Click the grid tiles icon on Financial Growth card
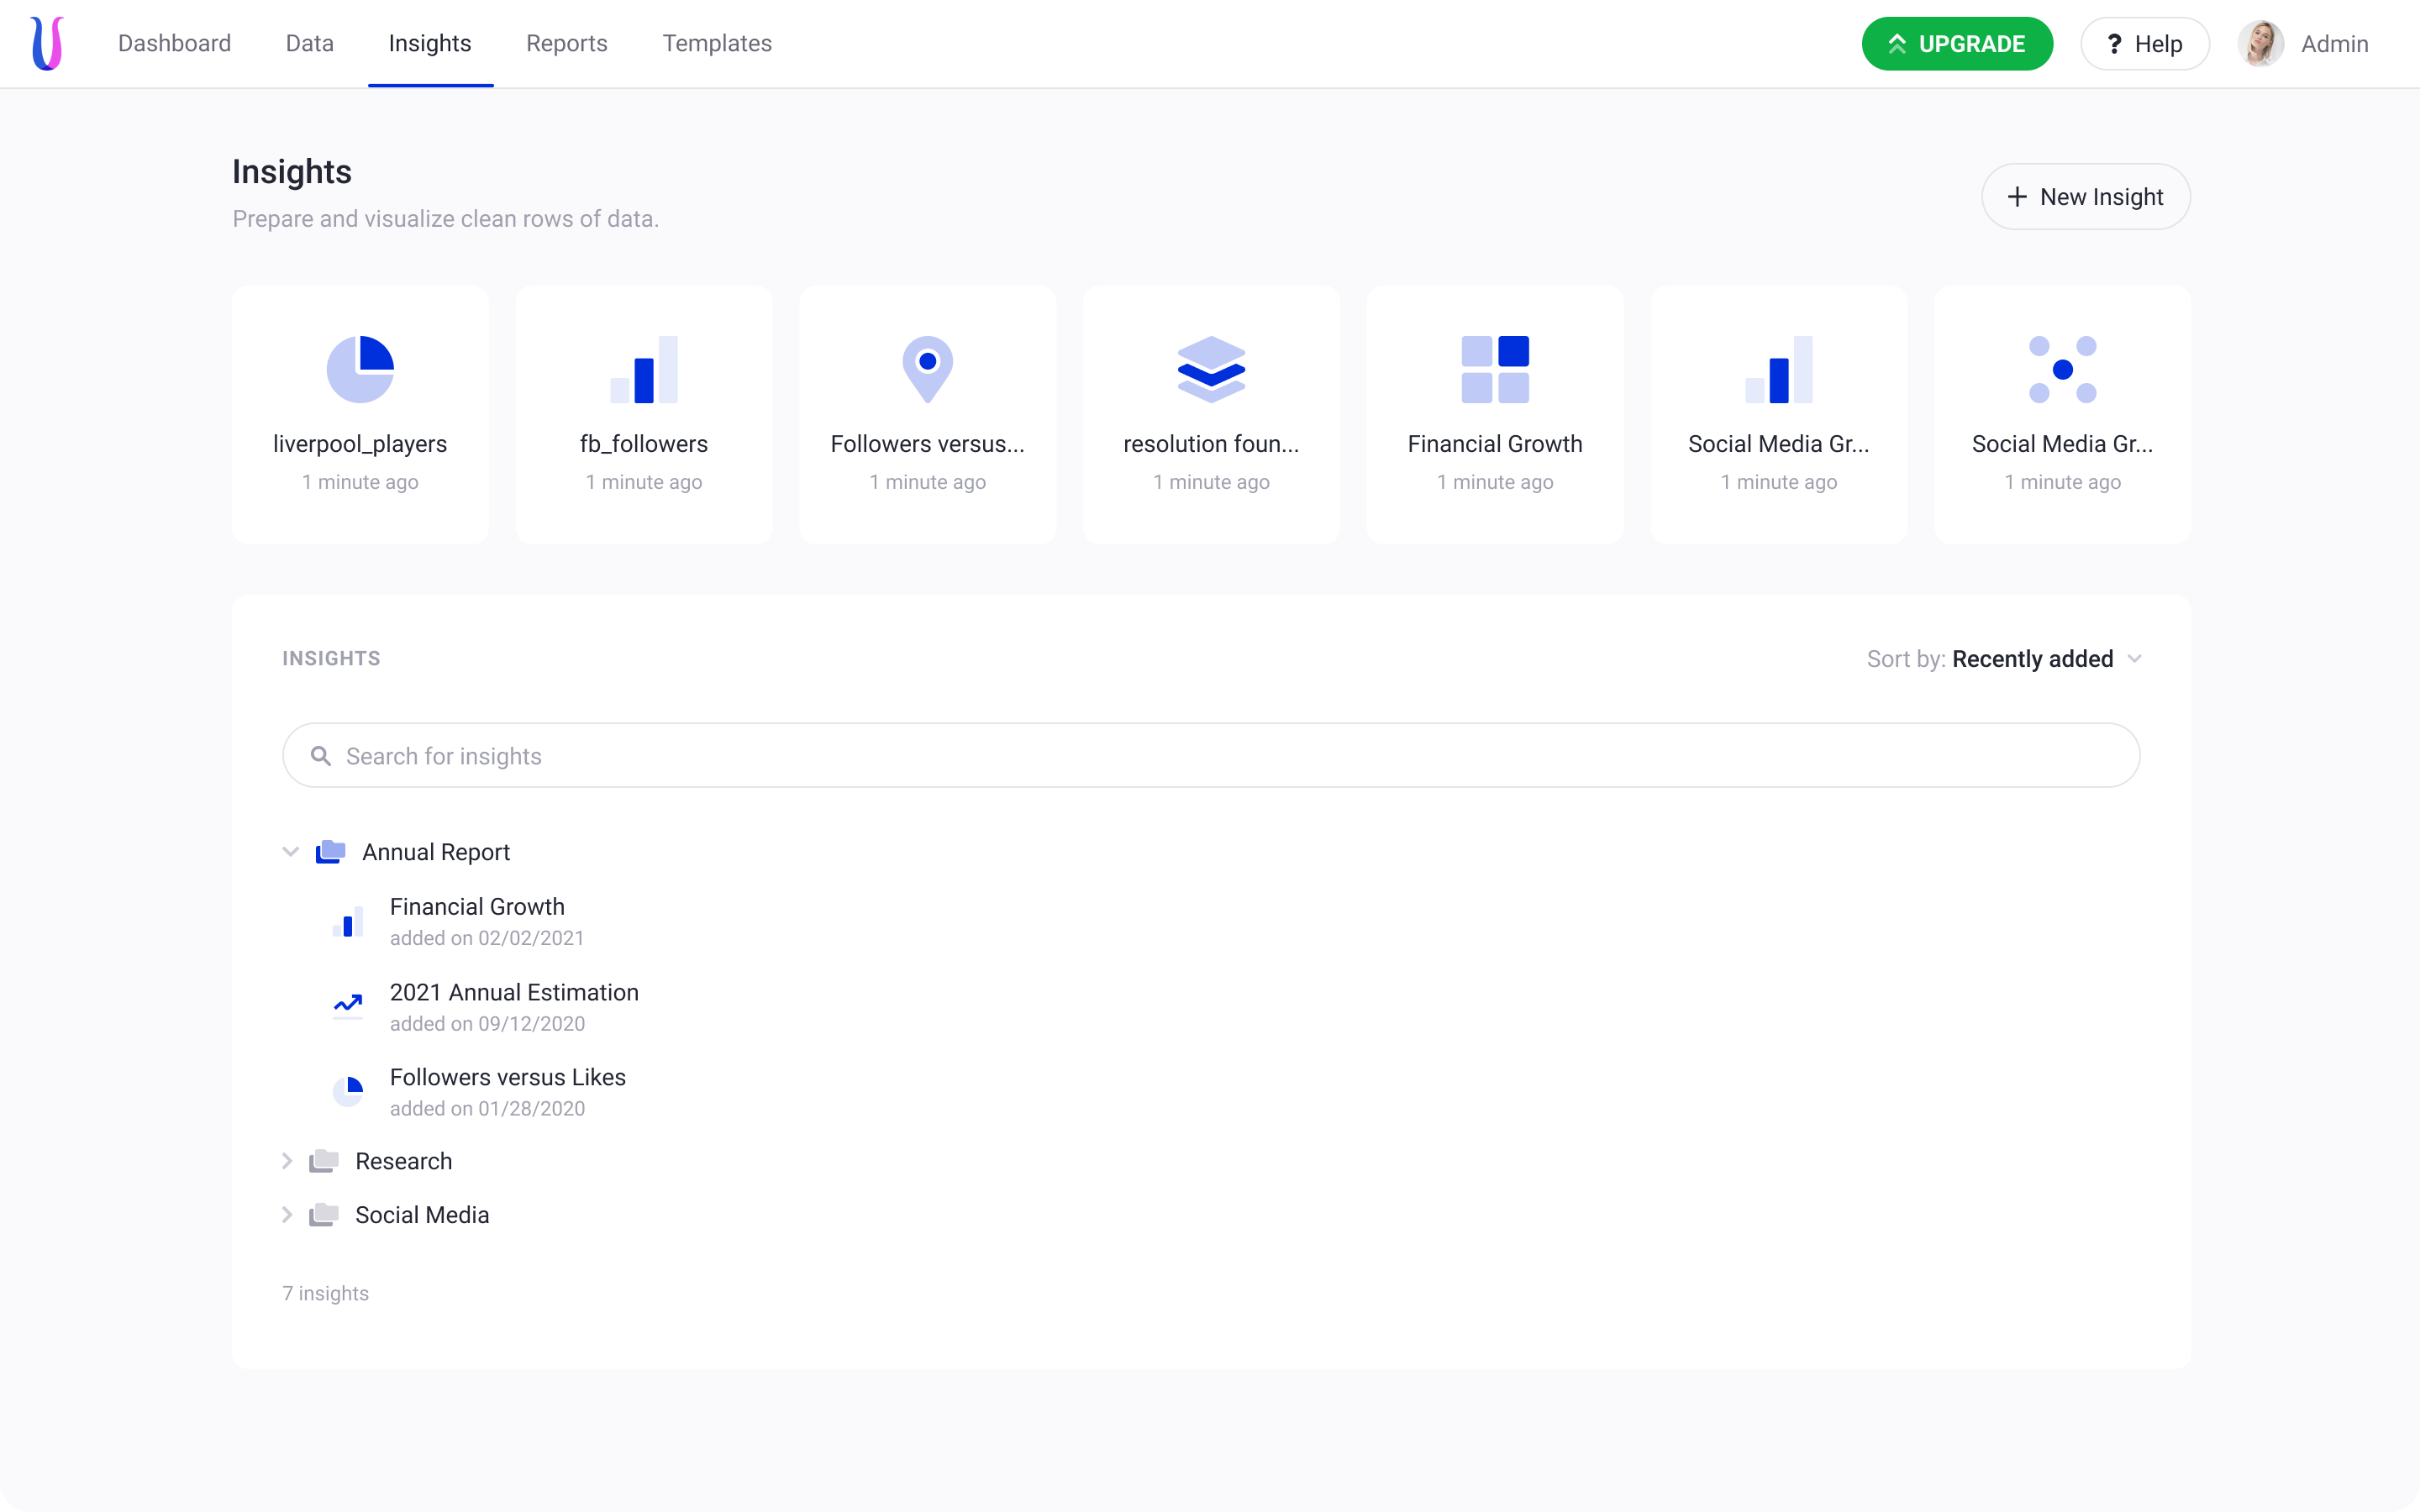Image resolution: width=2420 pixels, height=1512 pixels. 1495,369
